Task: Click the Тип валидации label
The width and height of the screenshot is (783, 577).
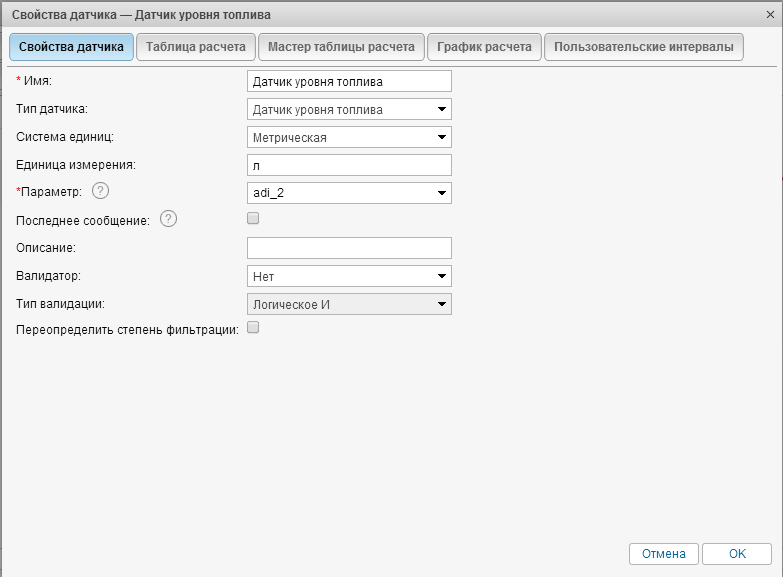Action: coord(60,304)
